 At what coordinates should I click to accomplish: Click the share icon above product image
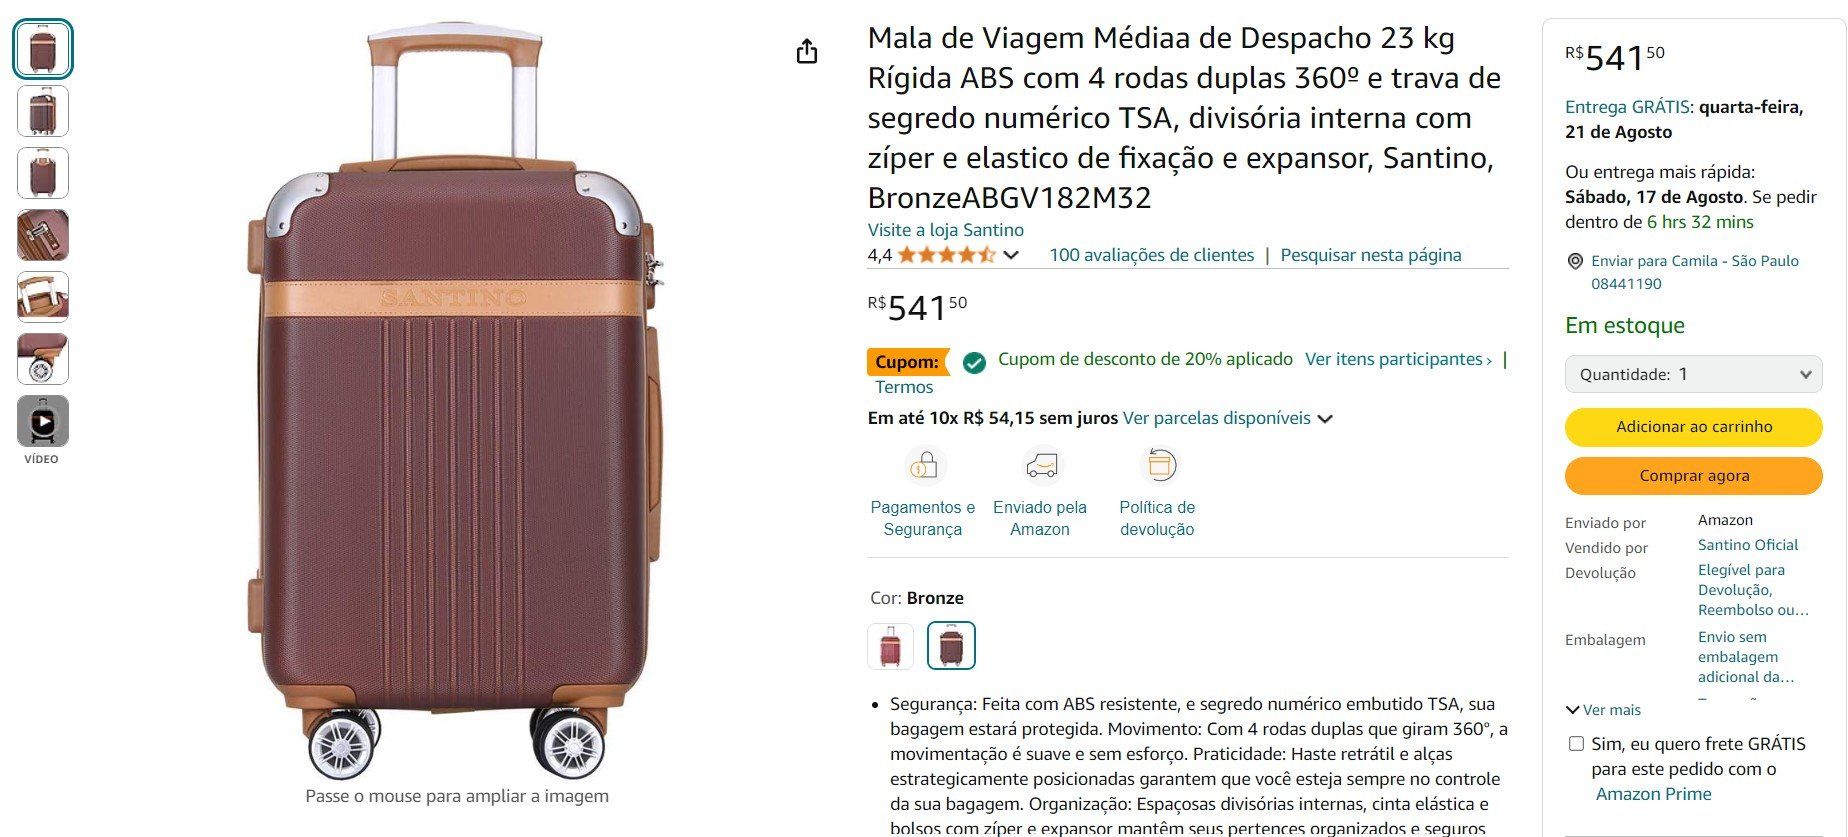click(x=807, y=52)
